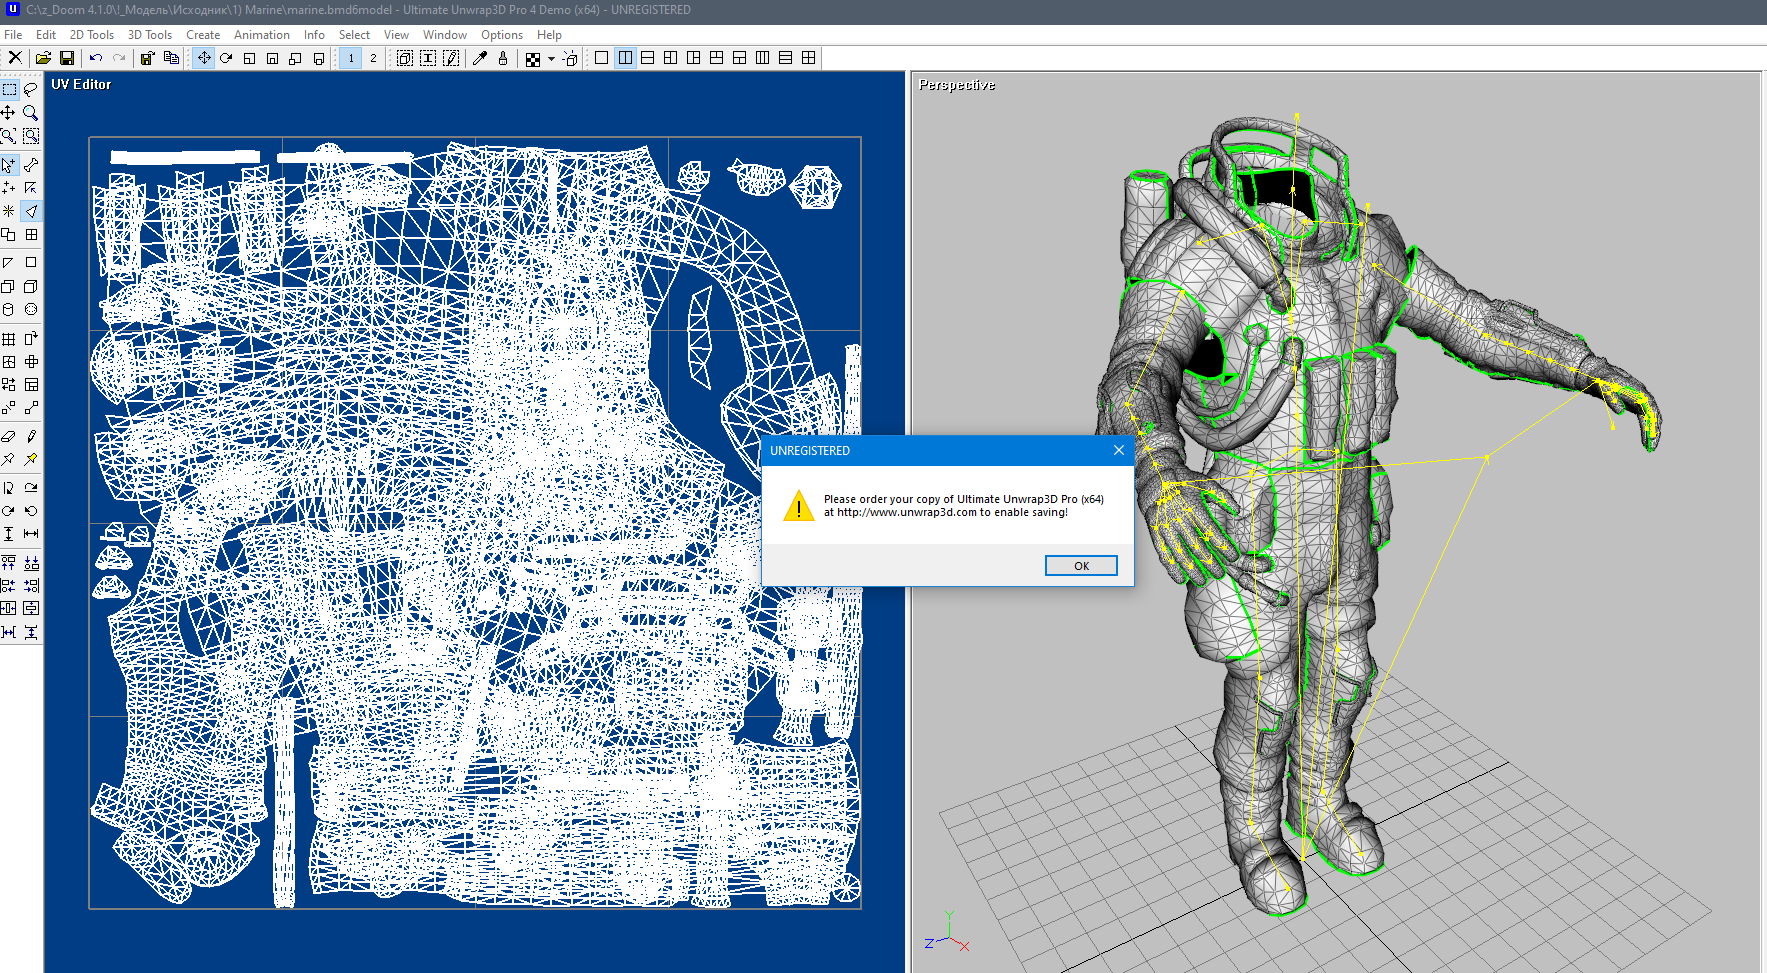Open the Select menu

tap(354, 35)
